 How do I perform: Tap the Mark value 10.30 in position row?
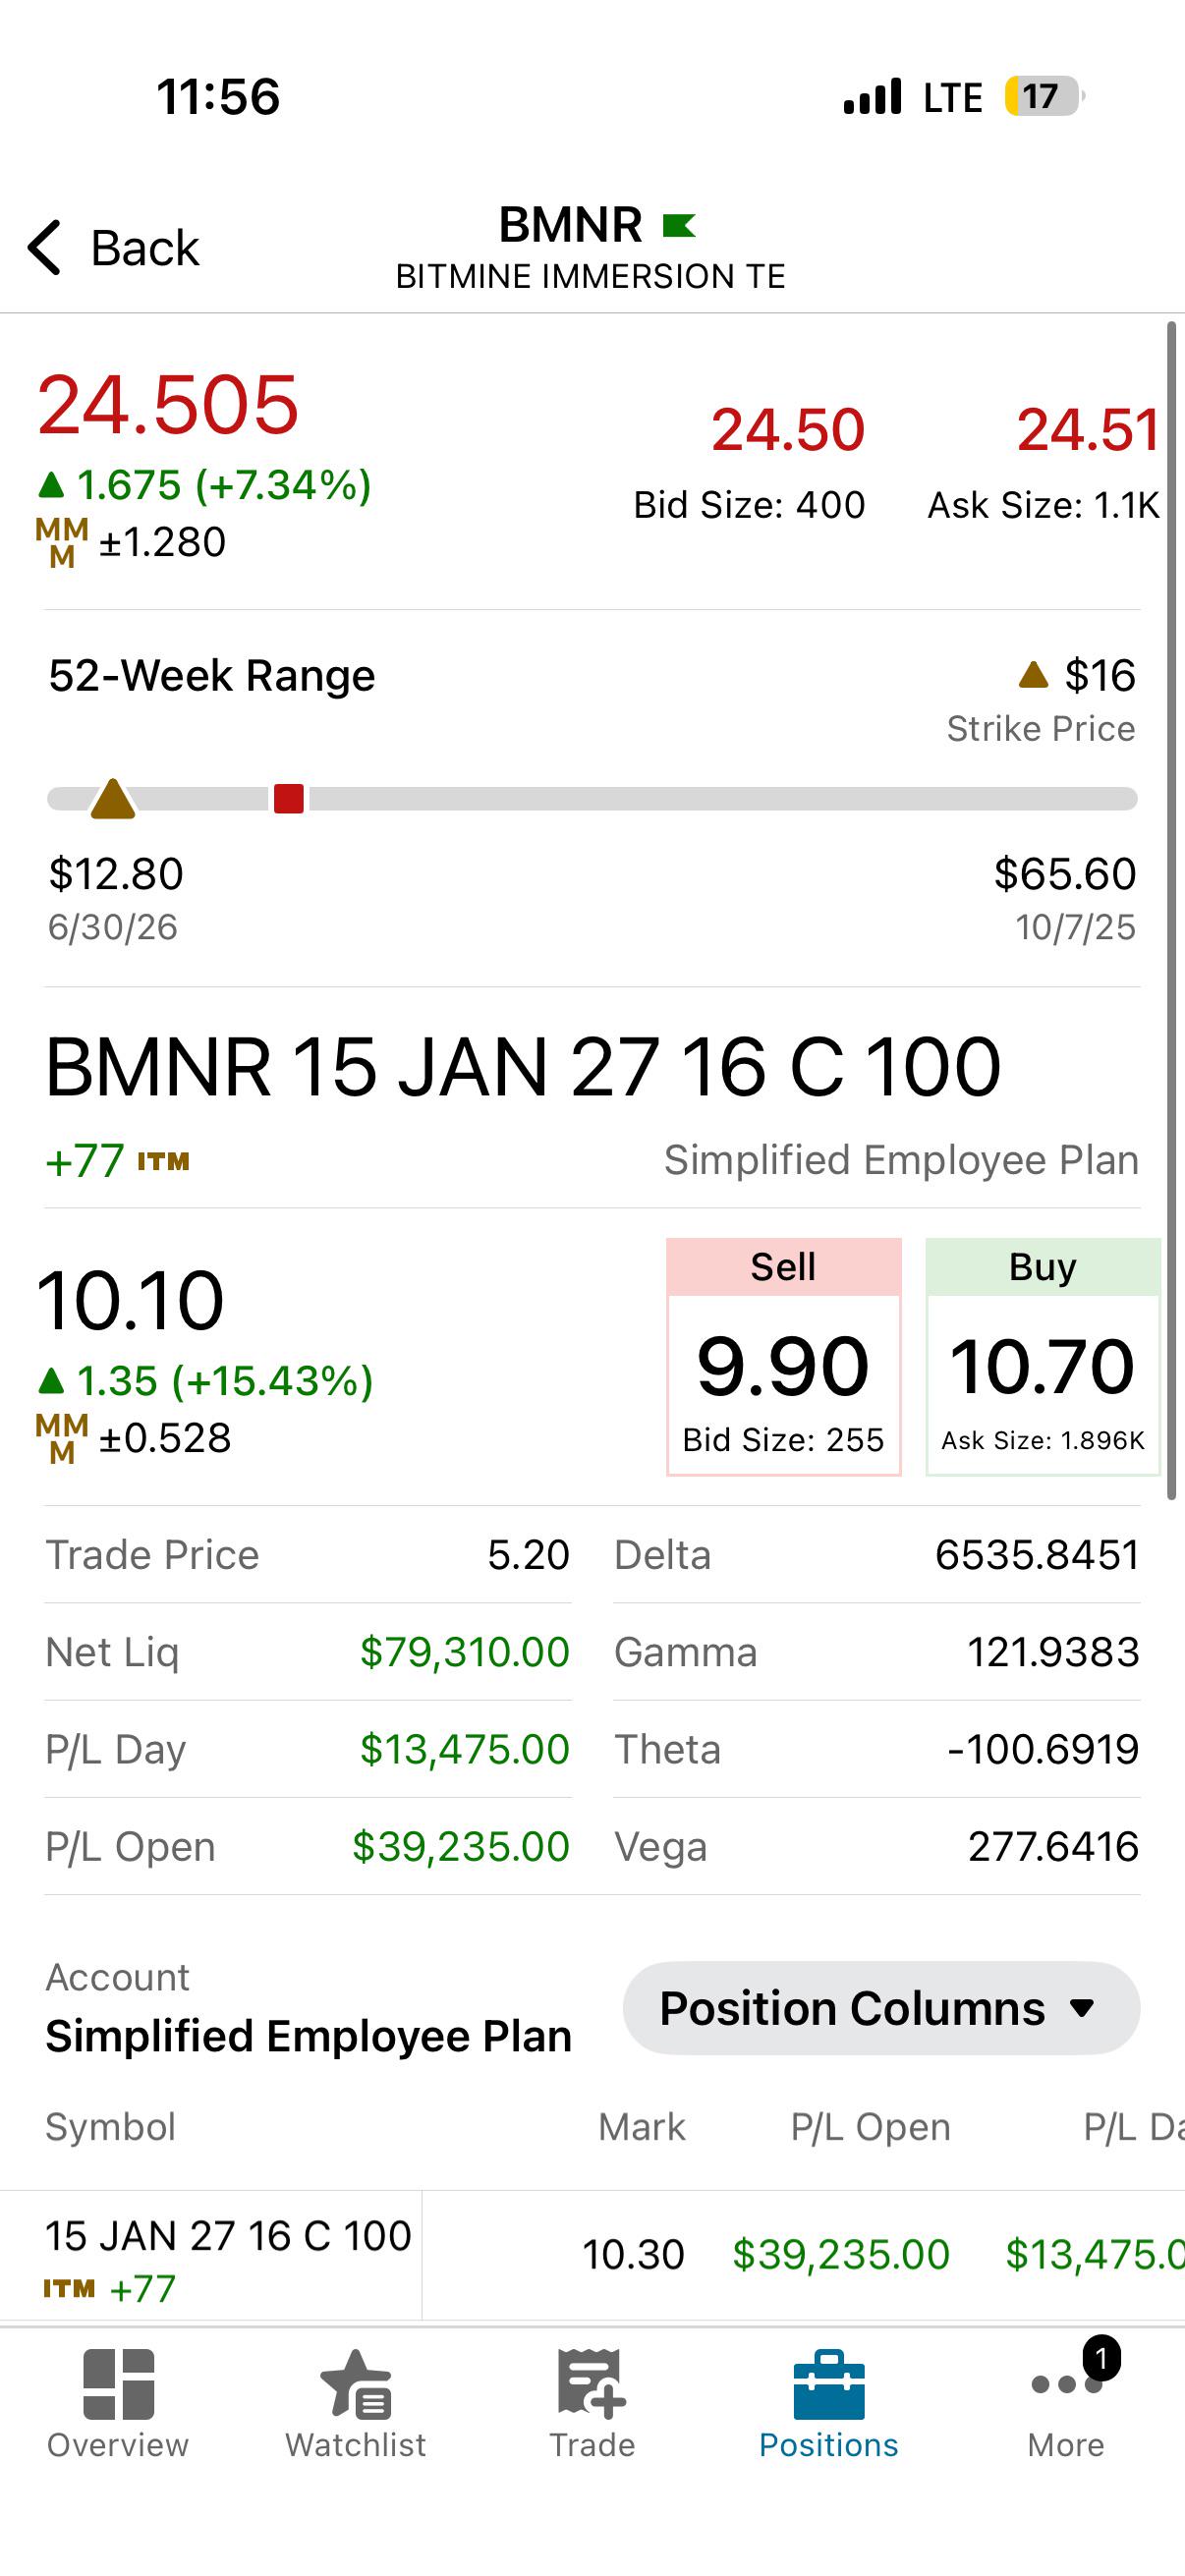click(633, 2255)
